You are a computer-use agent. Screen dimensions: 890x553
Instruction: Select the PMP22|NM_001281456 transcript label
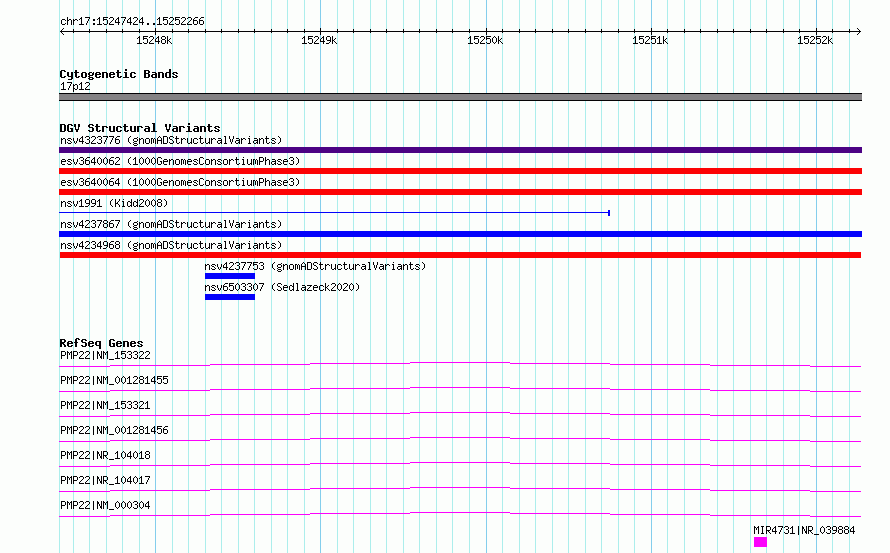click(114, 430)
